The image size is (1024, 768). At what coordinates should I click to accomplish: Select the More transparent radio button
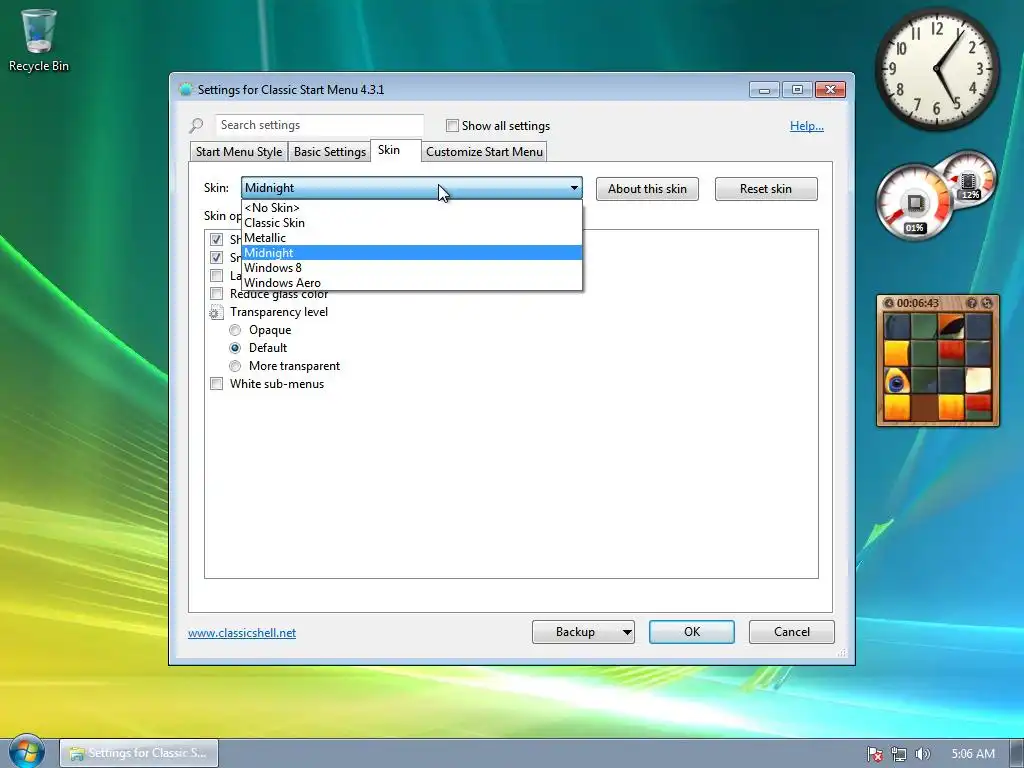(x=235, y=366)
